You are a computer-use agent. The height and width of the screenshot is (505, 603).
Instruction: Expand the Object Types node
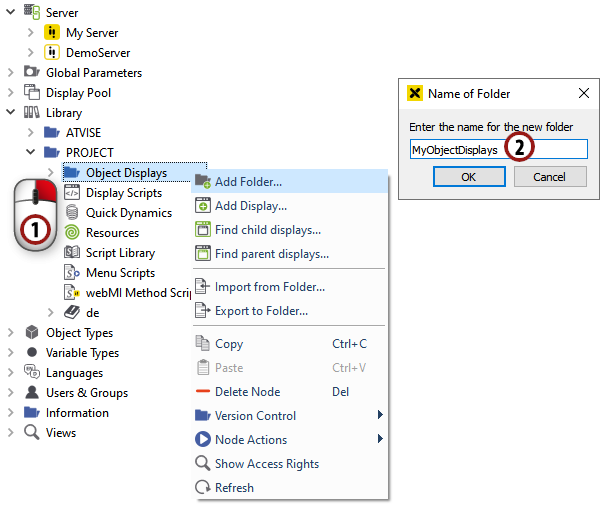pyautogui.click(x=11, y=332)
